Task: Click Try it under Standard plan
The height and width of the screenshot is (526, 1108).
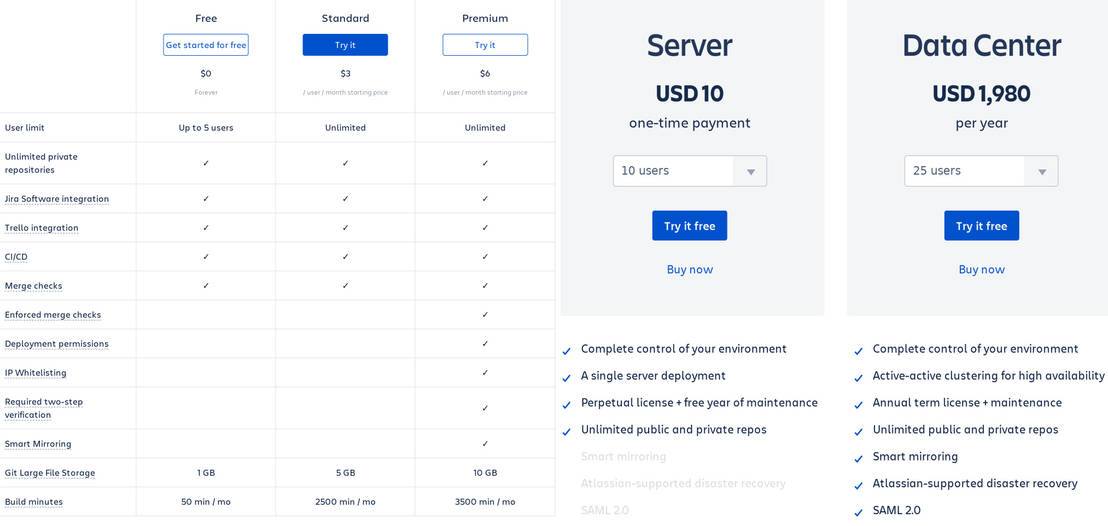Action: click(345, 45)
